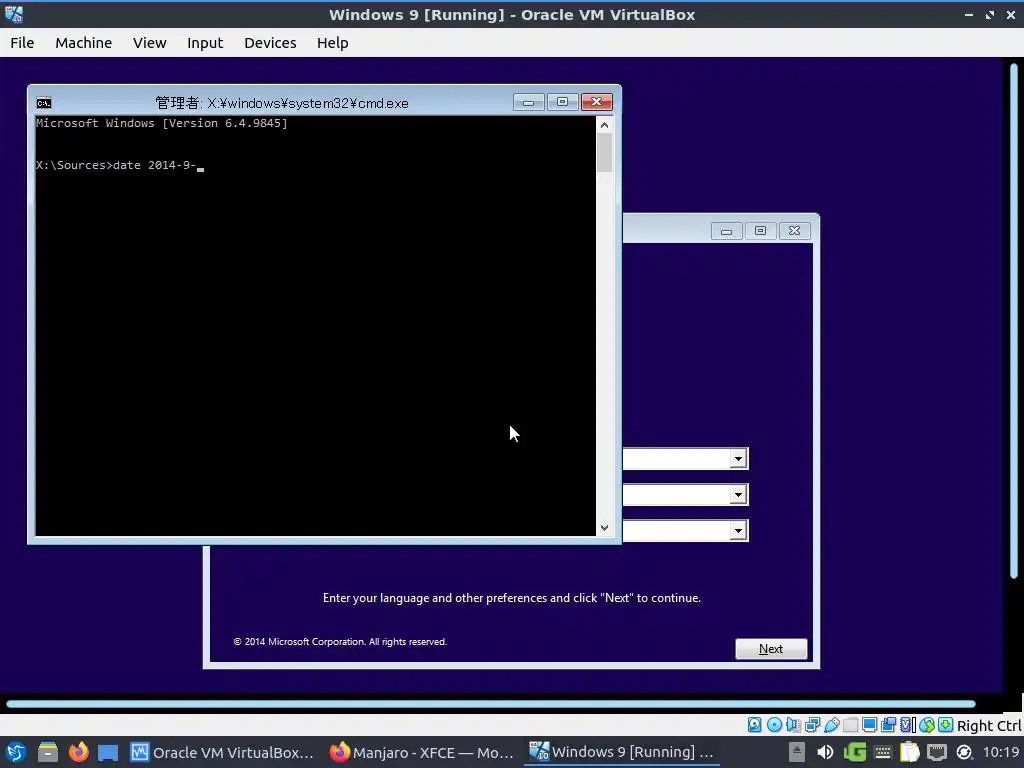
Task: Click the Microsoft Windows version line in cmd
Action: pos(161,123)
